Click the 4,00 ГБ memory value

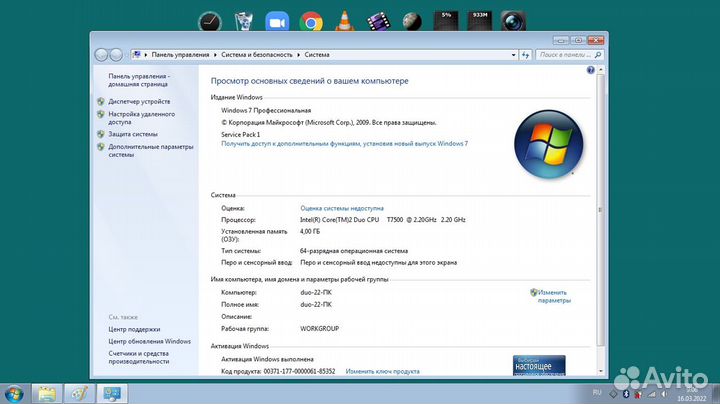tap(310, 232)
